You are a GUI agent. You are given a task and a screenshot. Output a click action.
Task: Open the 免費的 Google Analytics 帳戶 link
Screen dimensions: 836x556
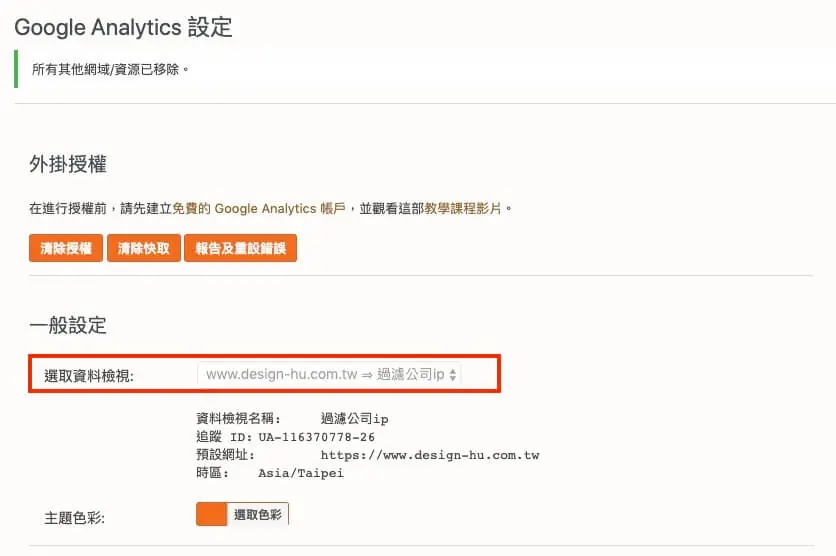[x=259, y=208]
